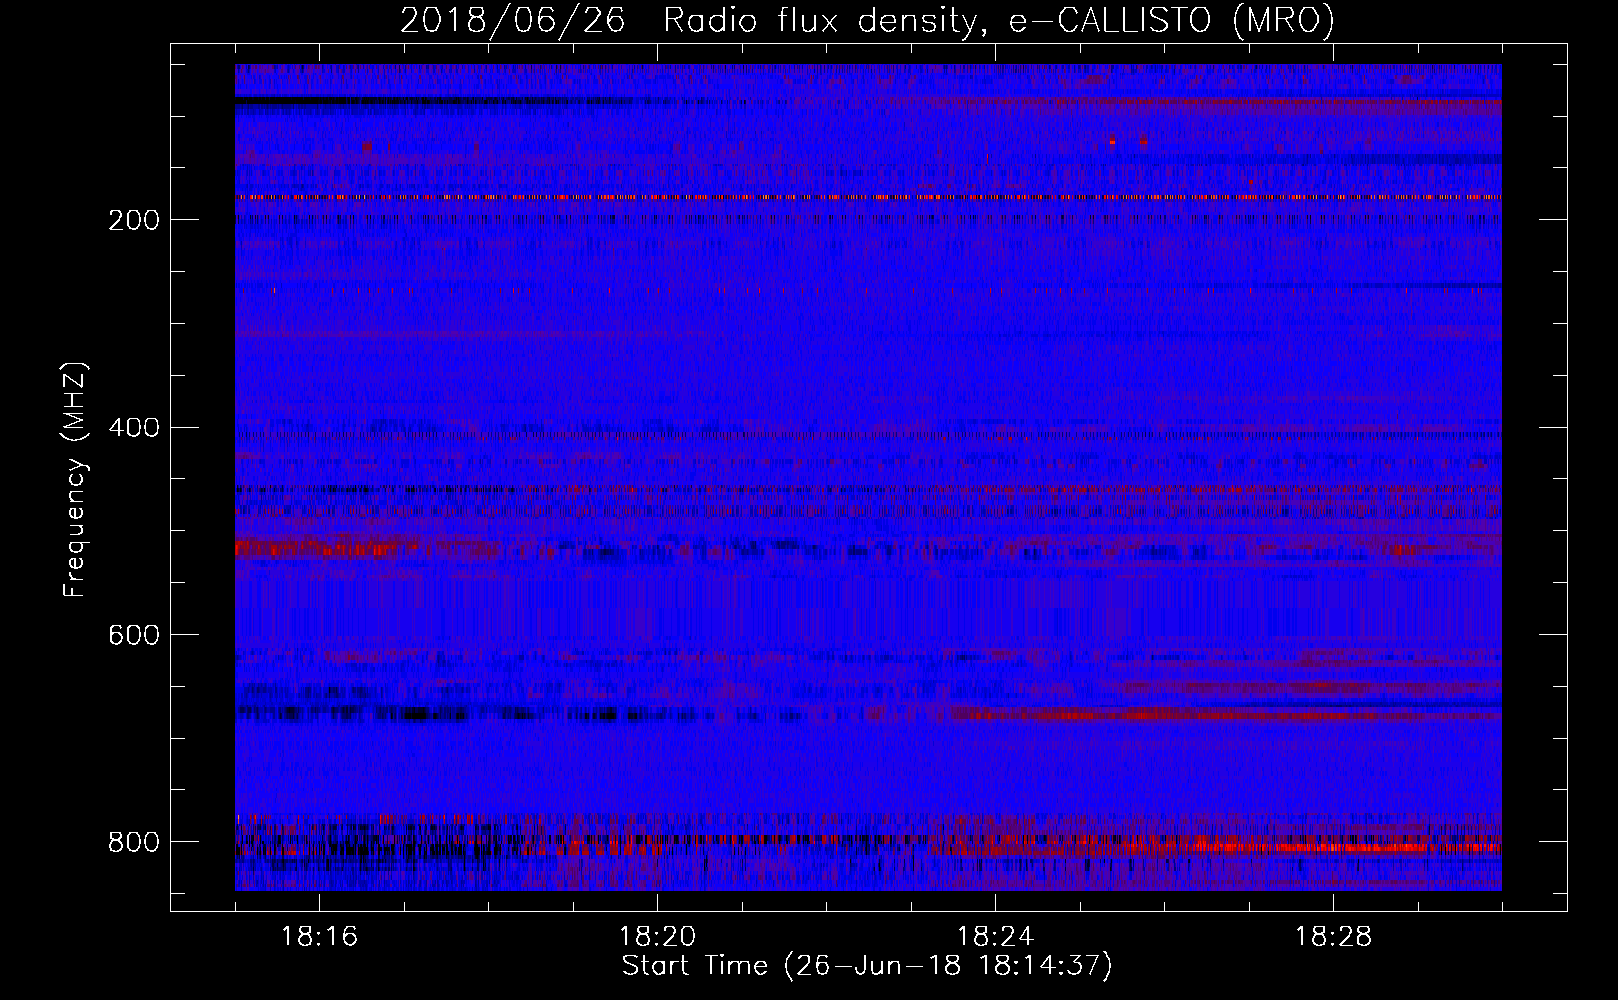Click the 18:16 time tick label

319,937
